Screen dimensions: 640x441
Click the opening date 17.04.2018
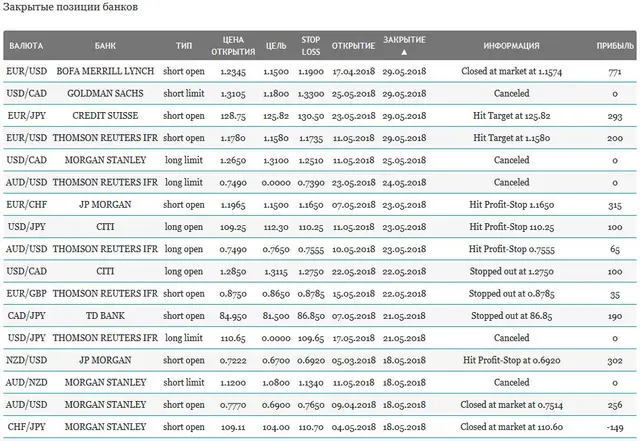point(353,72)
